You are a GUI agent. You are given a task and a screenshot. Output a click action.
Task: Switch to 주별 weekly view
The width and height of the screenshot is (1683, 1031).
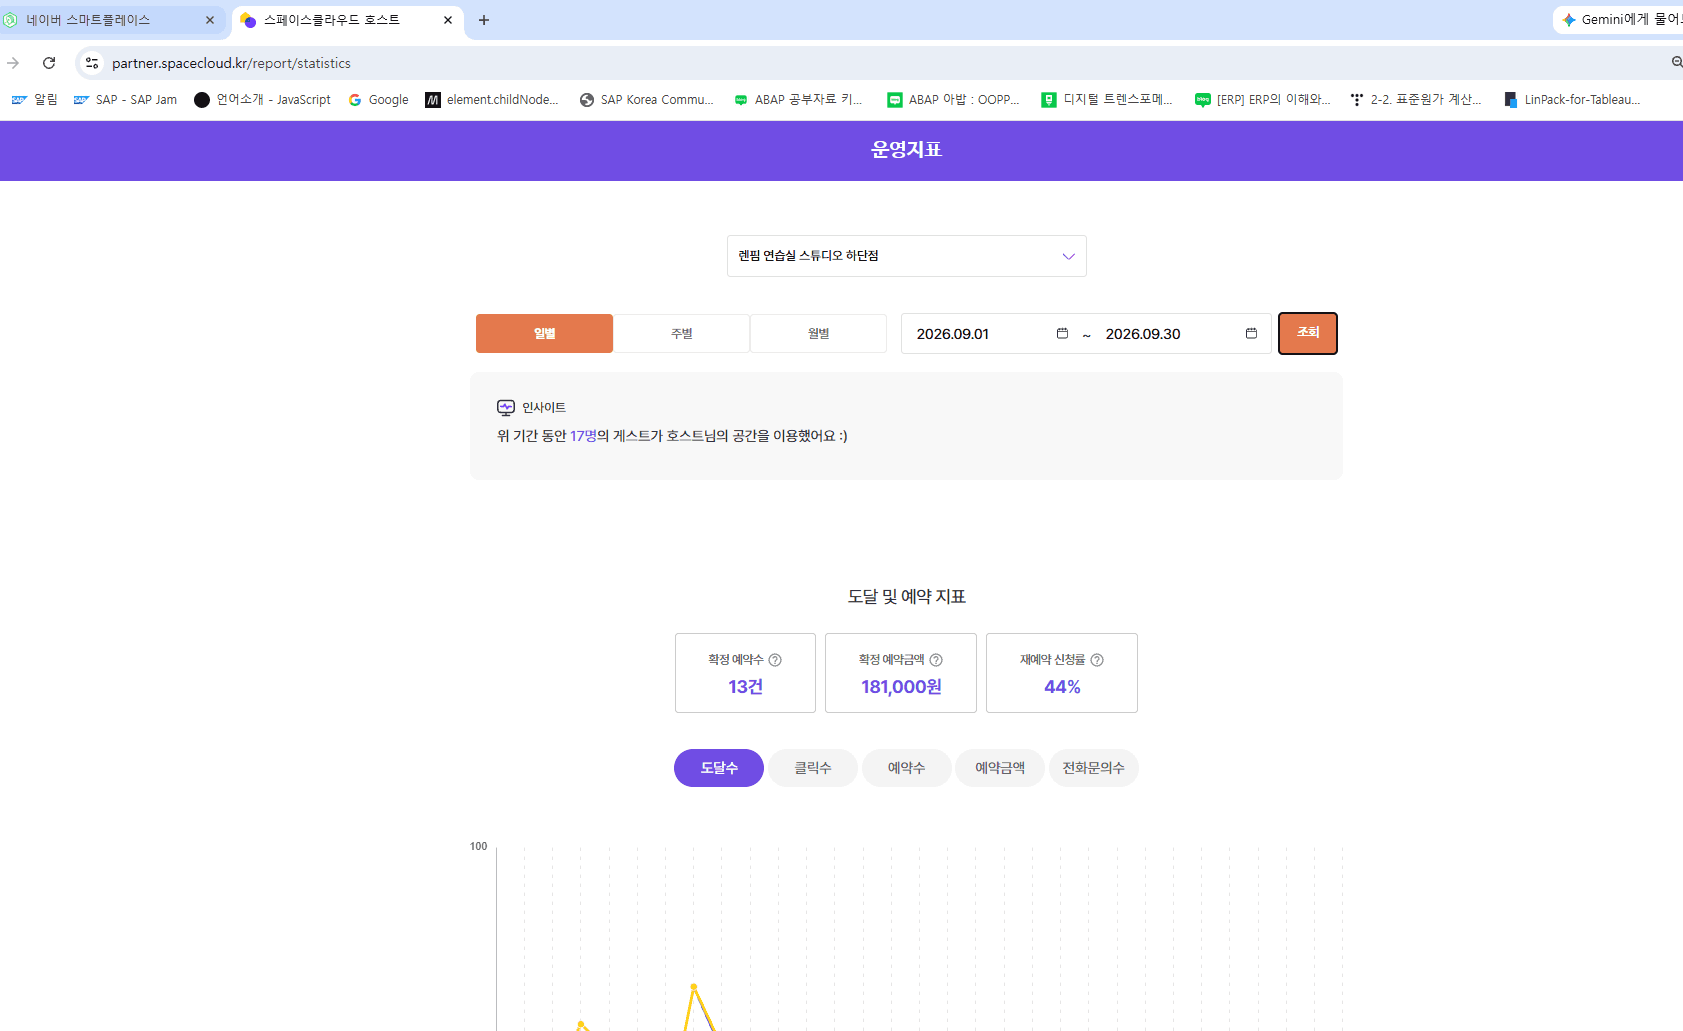pos(681,333)
